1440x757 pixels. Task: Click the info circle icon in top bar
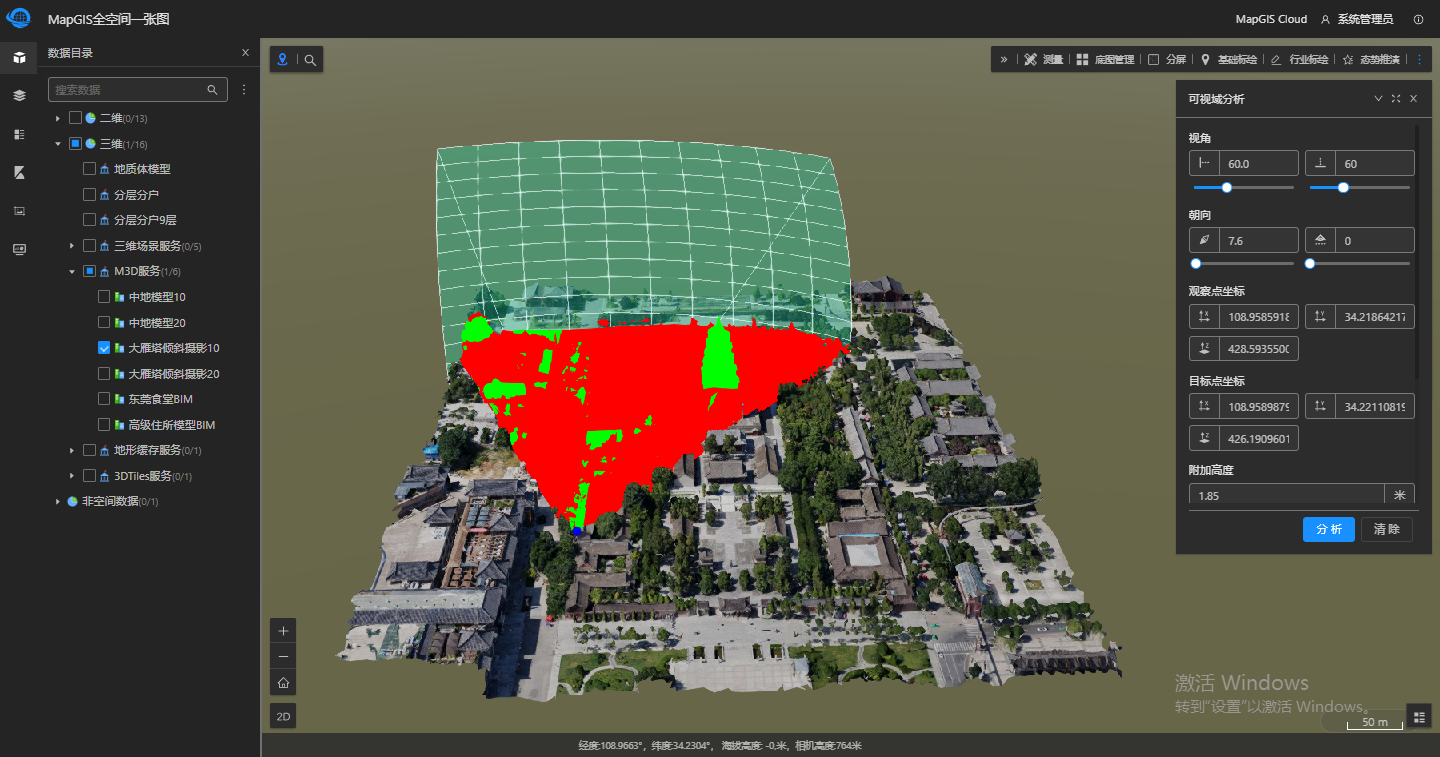[1418, 19]
